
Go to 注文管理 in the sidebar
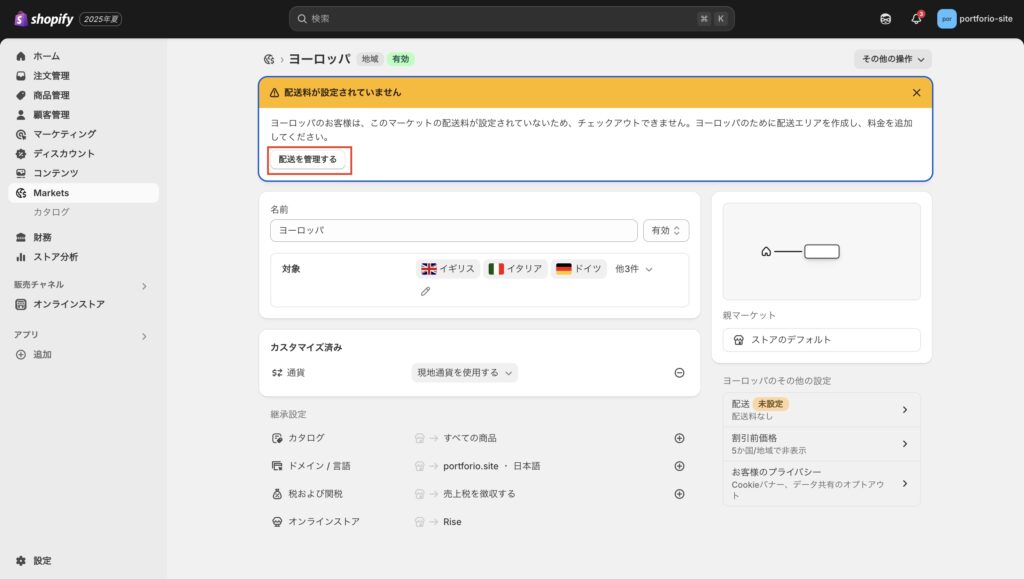point(51,76)
